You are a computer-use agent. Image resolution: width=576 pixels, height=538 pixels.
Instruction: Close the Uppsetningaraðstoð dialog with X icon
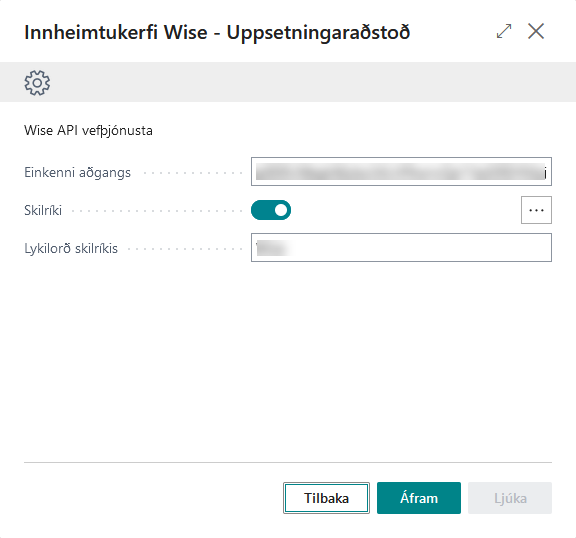coord(536,31)
